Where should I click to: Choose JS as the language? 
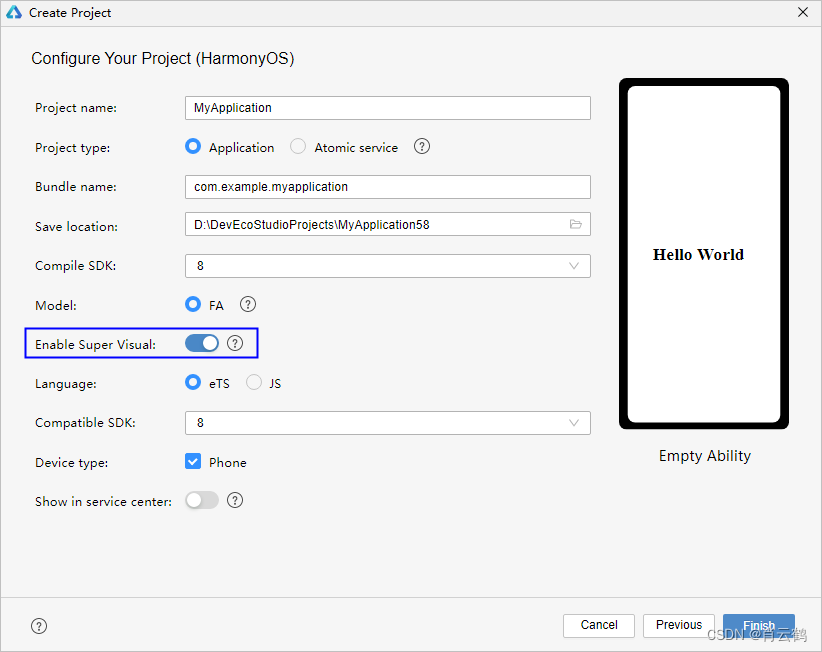(x=254, y=383)
